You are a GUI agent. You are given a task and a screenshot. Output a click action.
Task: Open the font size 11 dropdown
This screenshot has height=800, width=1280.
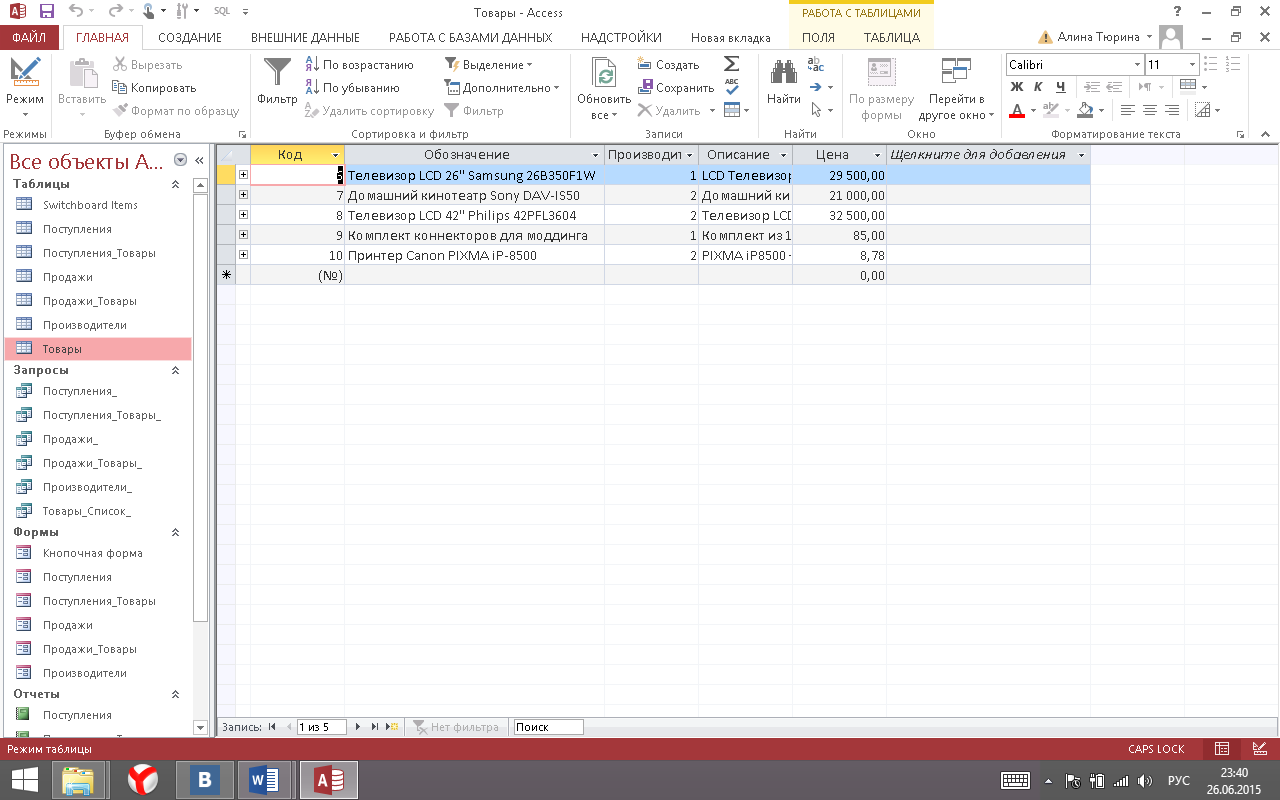click(1193, 65)
